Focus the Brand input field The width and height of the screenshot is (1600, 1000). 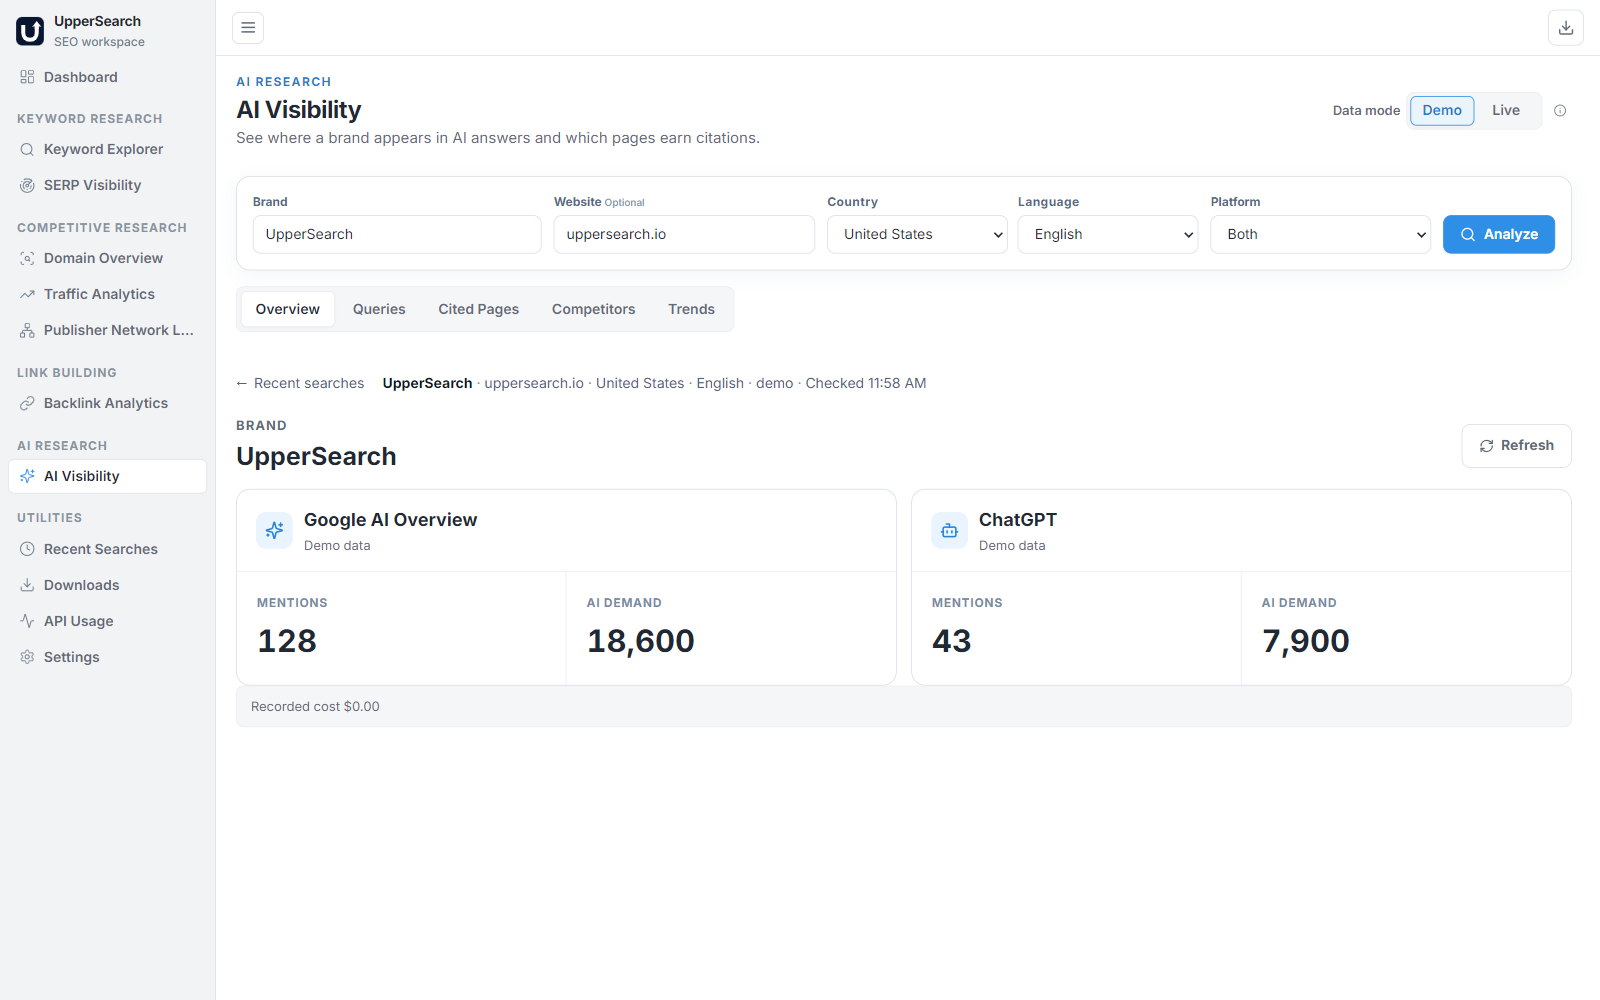coord(397,234)
